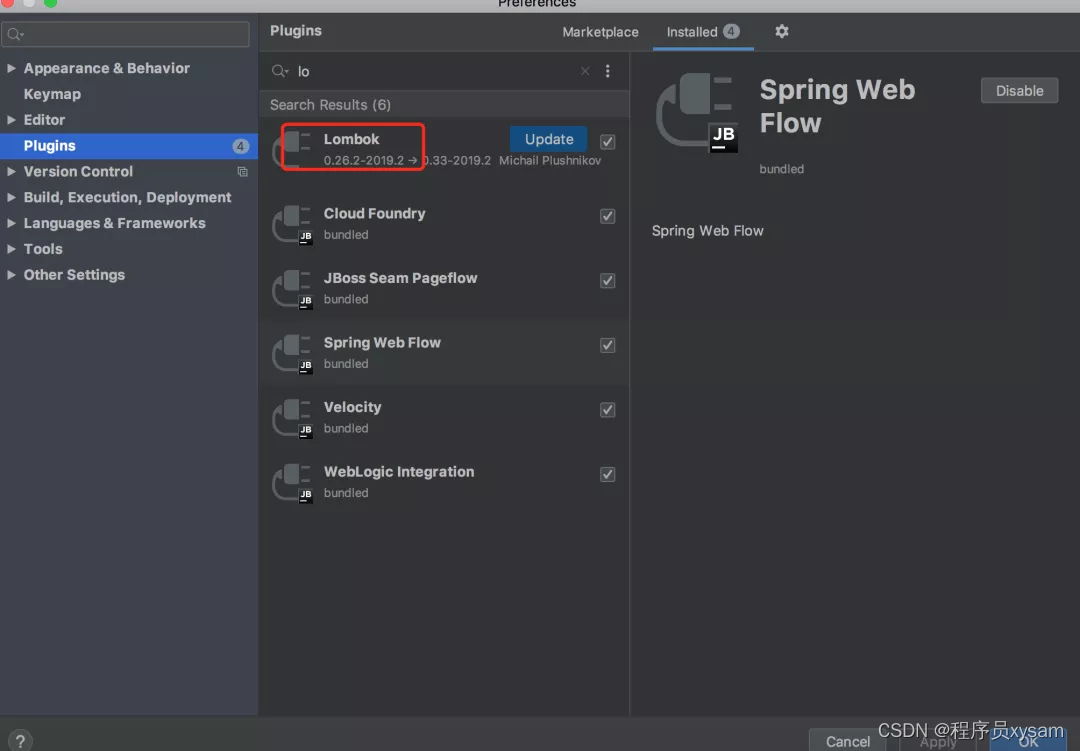Screen dimensions: 1080x751
Task: Toggle the Spring Web Flow checkbox
Action: 608,346
